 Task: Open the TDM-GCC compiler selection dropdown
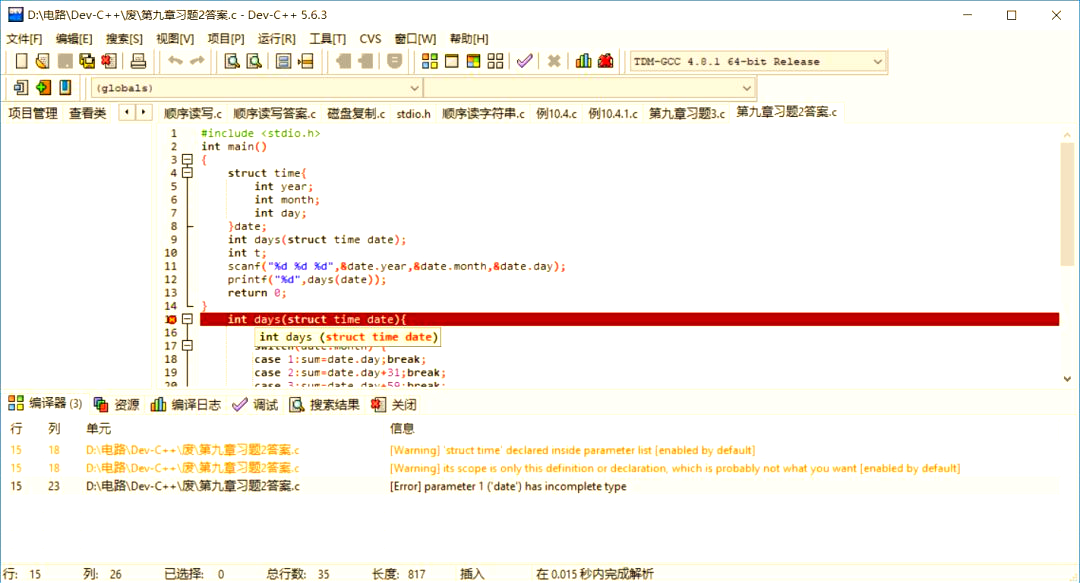pos(878,61)
